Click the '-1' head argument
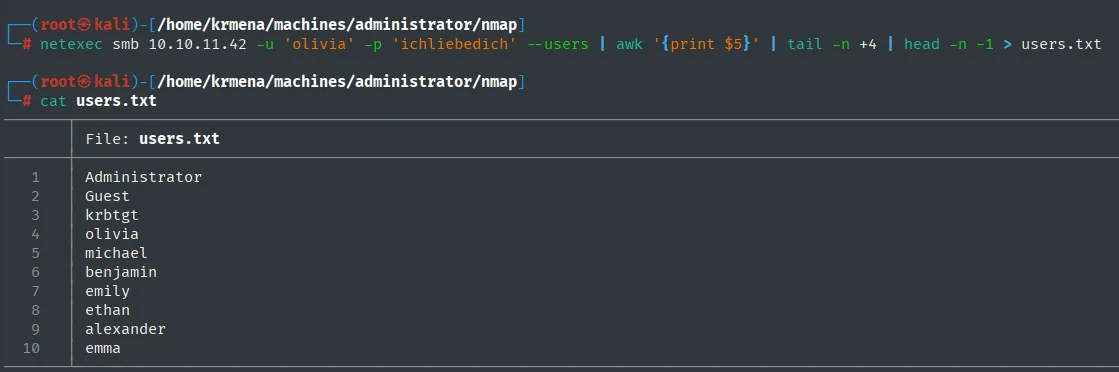The width and height of the screenshot is (1119, 372). (984, 44)
